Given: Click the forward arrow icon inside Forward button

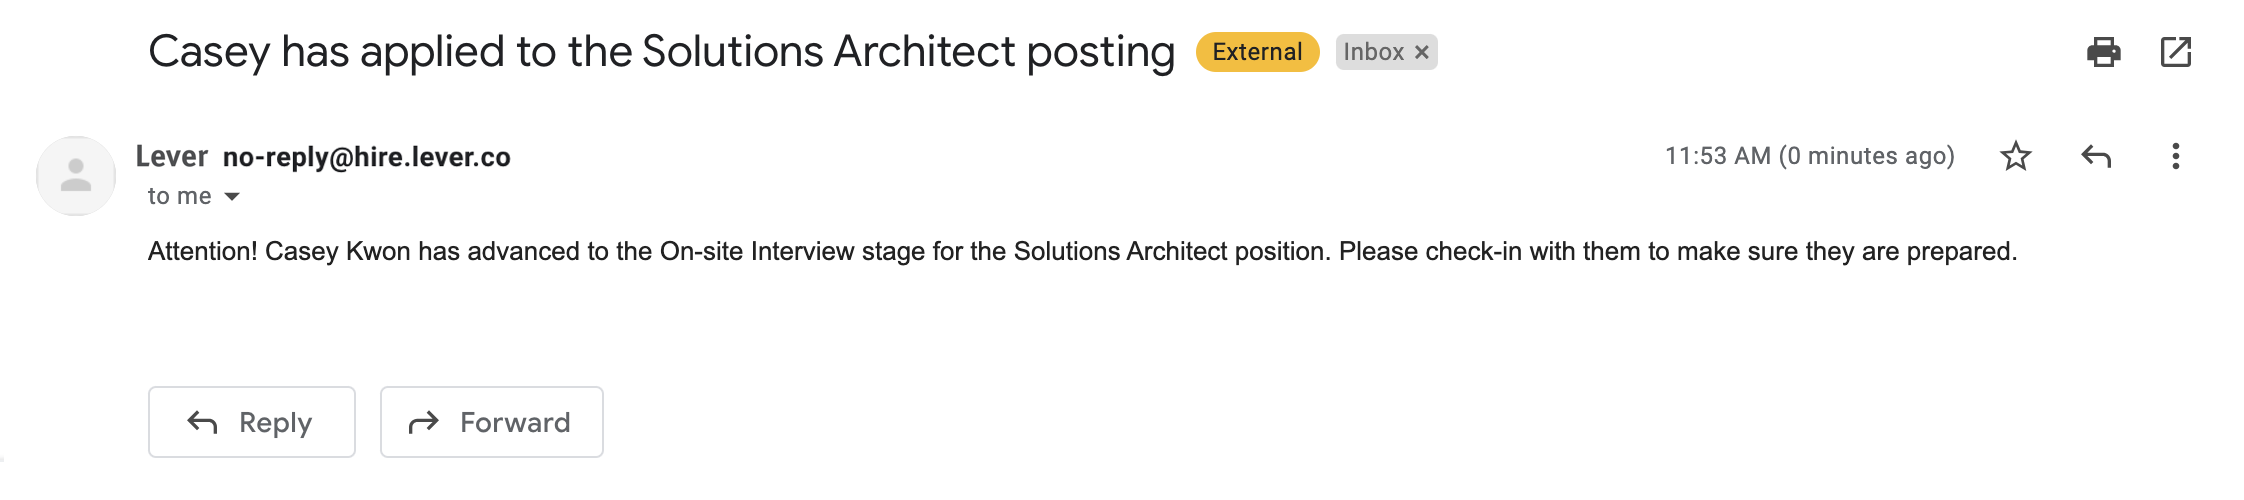Looking at the screenshot, I should coord(424,423).
